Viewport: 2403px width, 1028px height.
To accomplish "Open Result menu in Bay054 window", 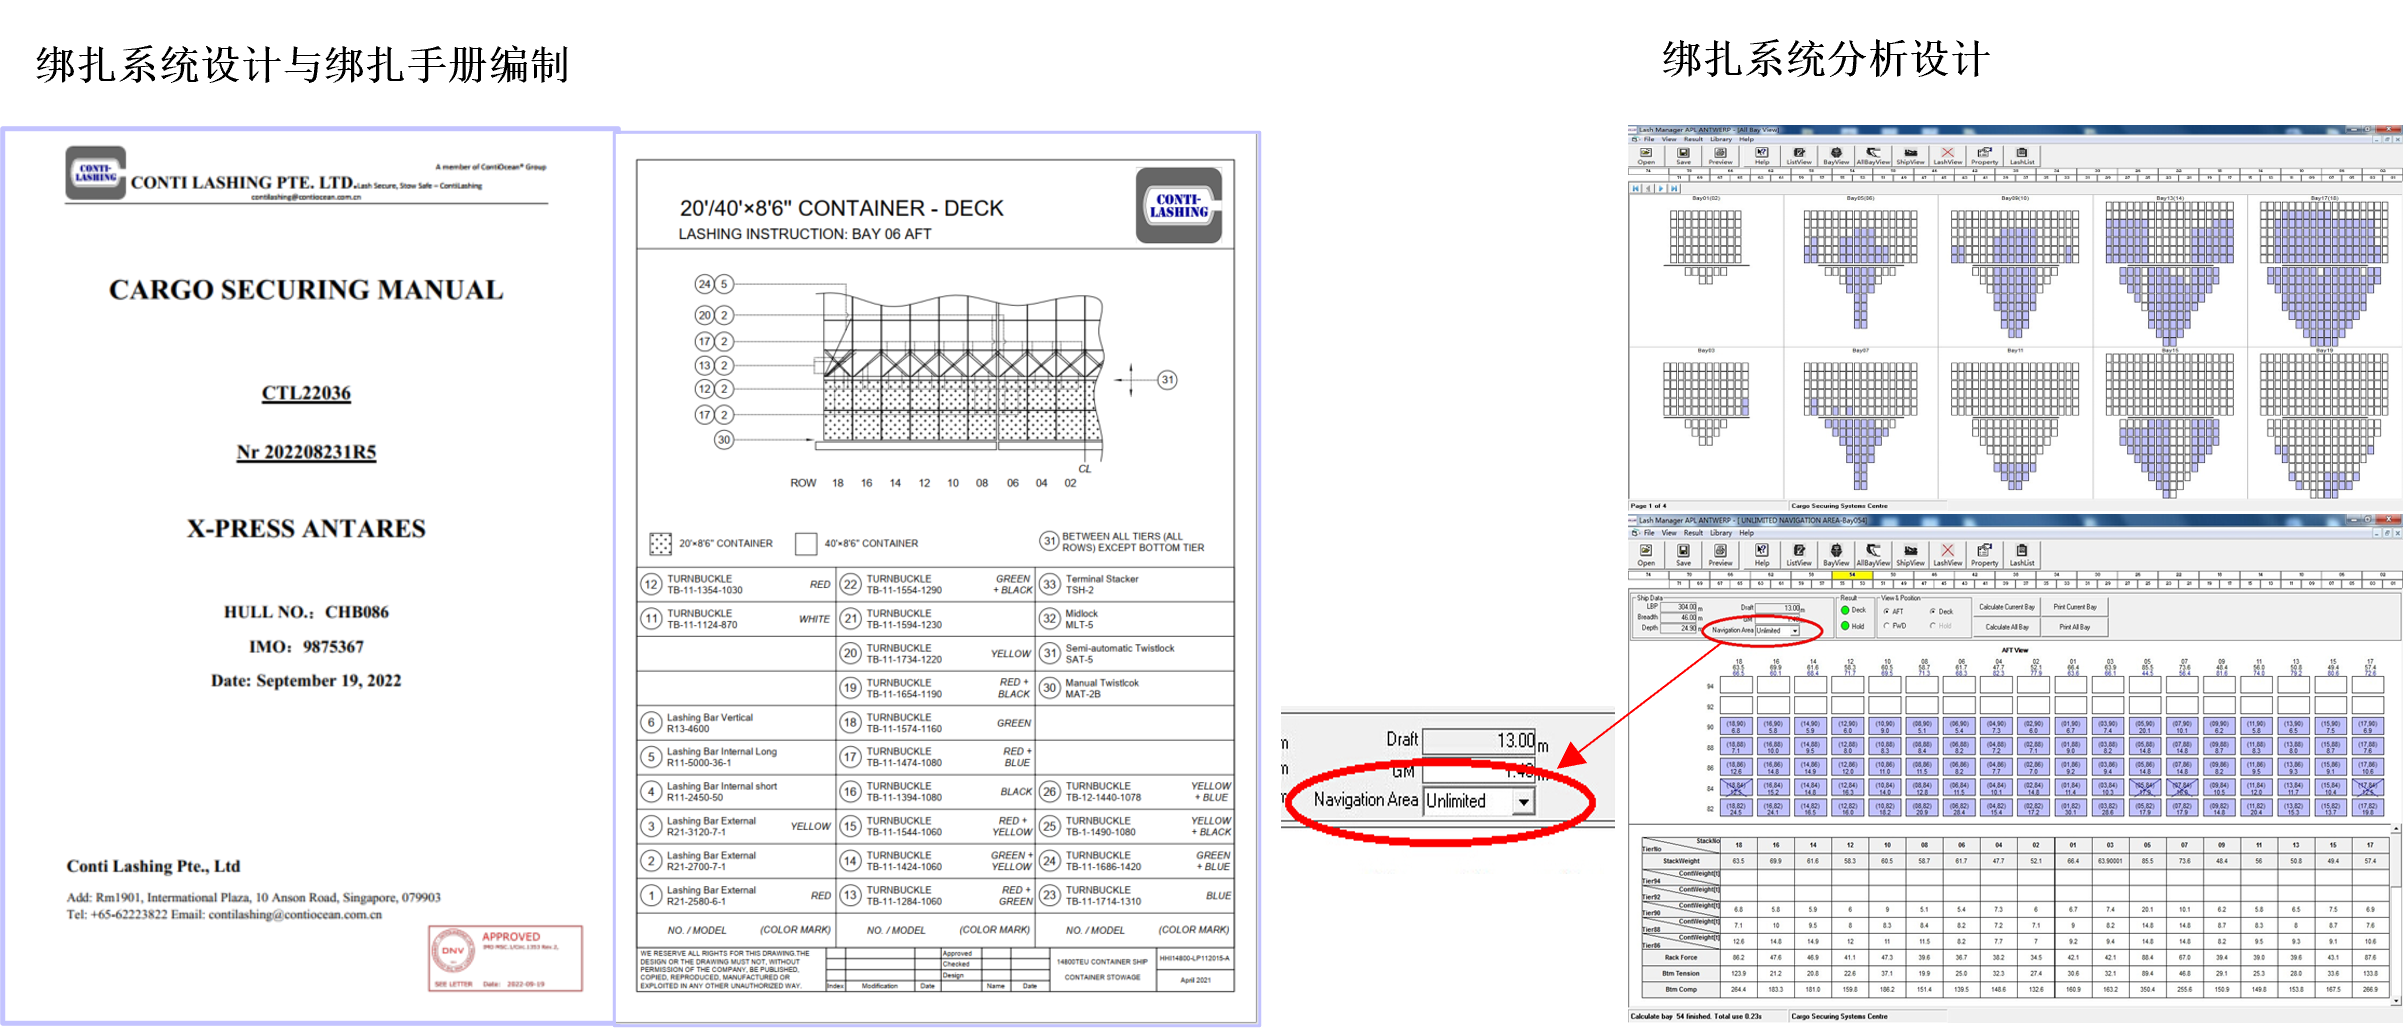I will (1693, 533).
